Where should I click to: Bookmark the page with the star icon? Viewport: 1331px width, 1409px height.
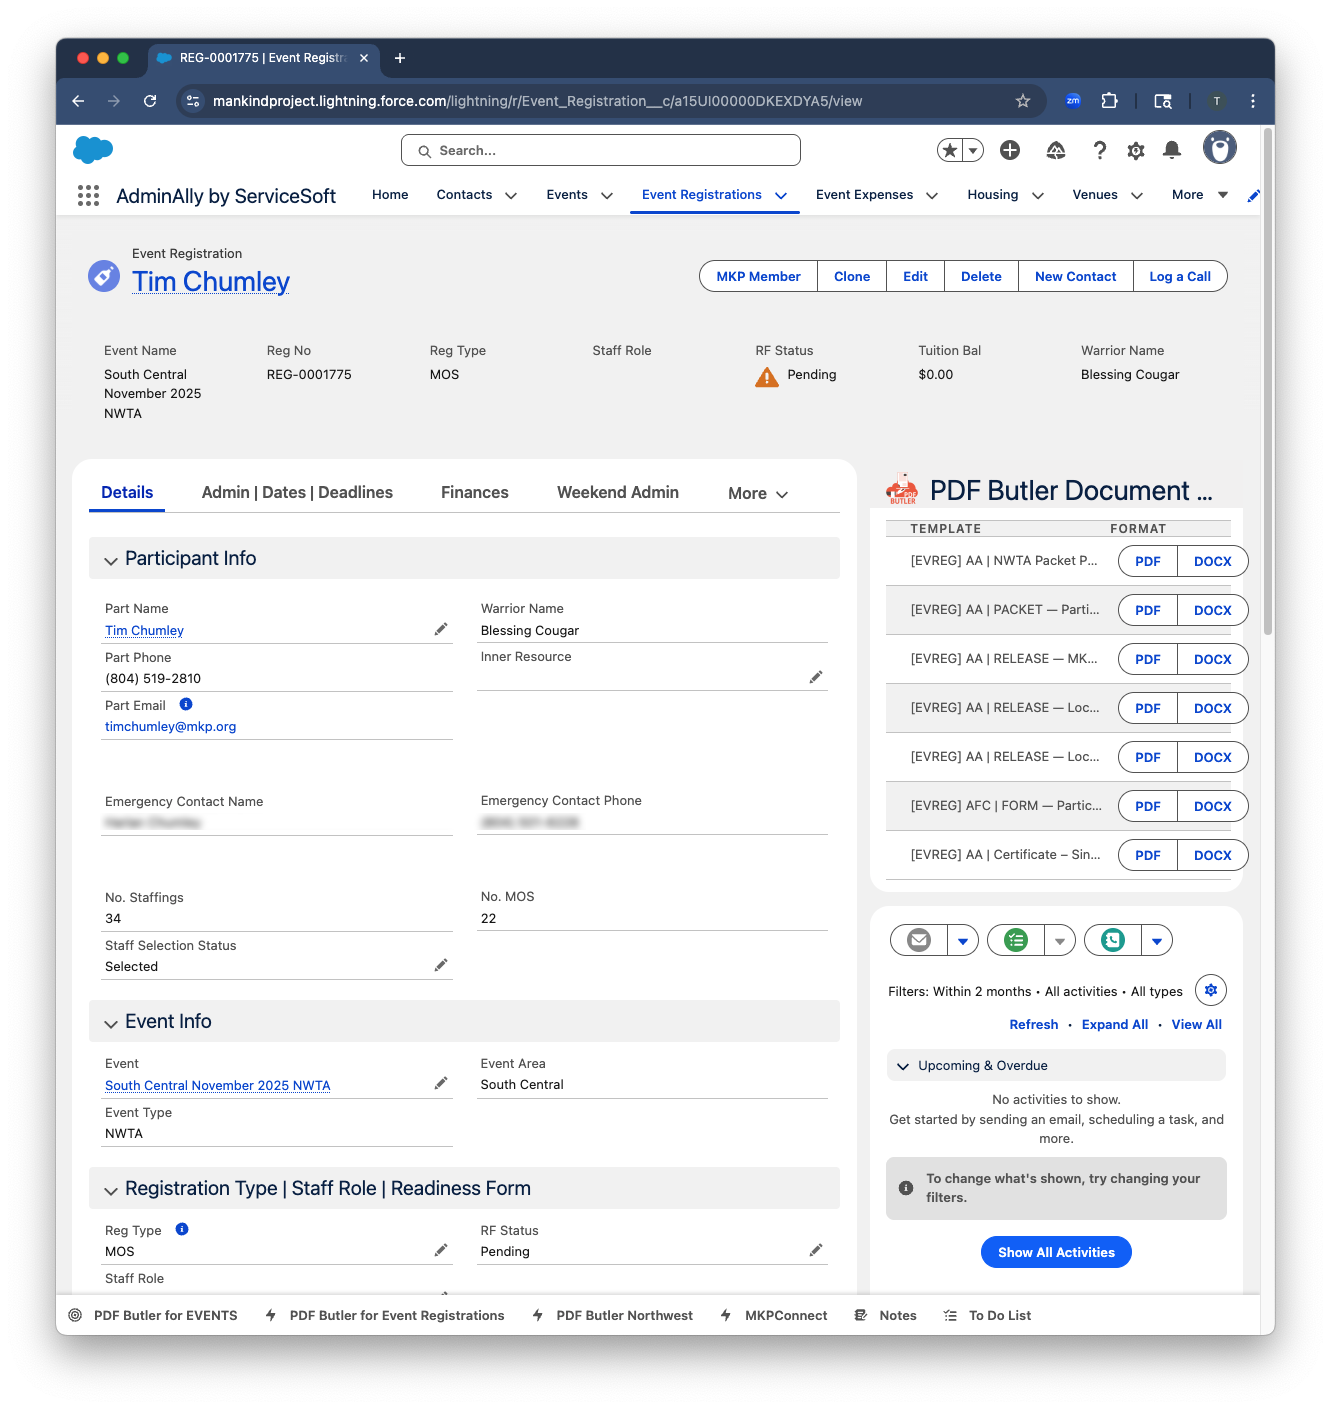(1023, 101)
